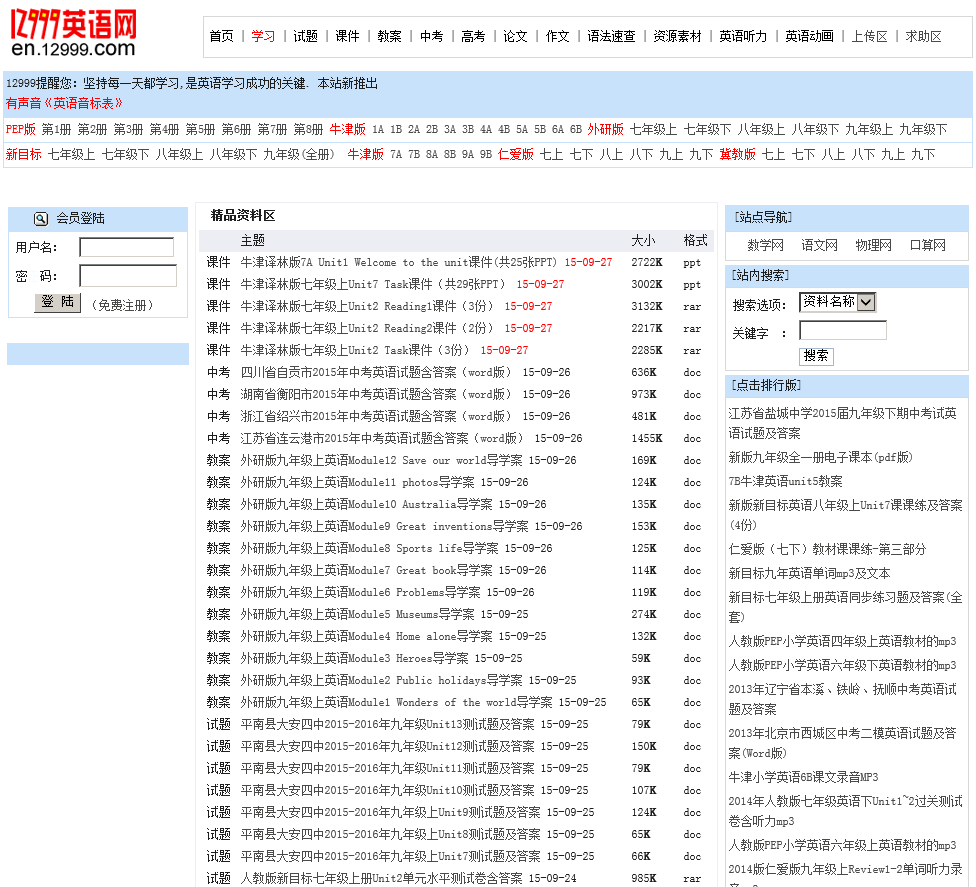Open the 免费注册 registration link
This screenshot has height=887, width=976.
tap(122, 305)
